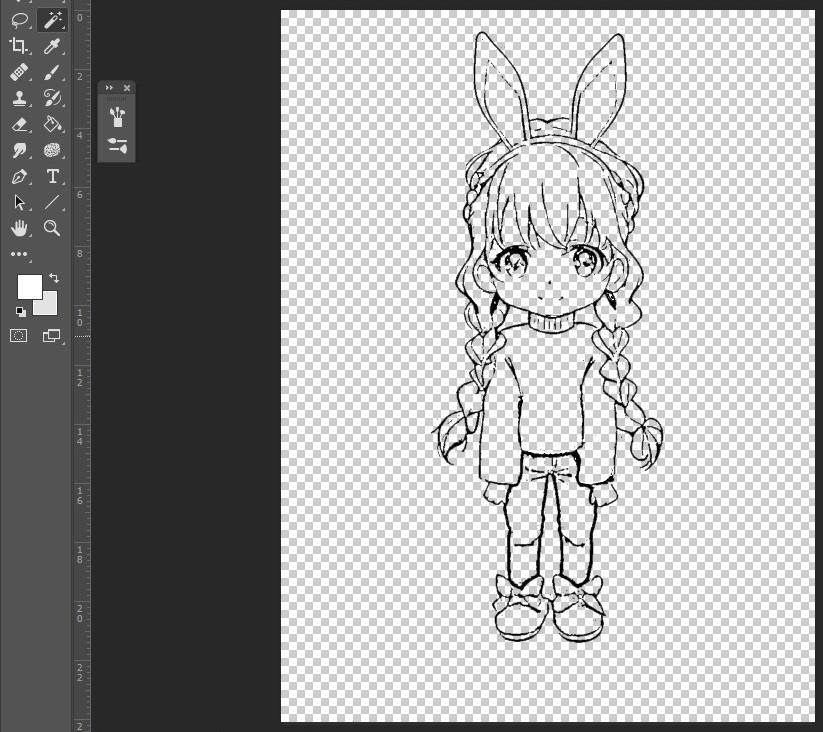The width and height of the screenshot is (823, 732).
Task: Swap foreground and background colors
Action: (x=54, y=278)
